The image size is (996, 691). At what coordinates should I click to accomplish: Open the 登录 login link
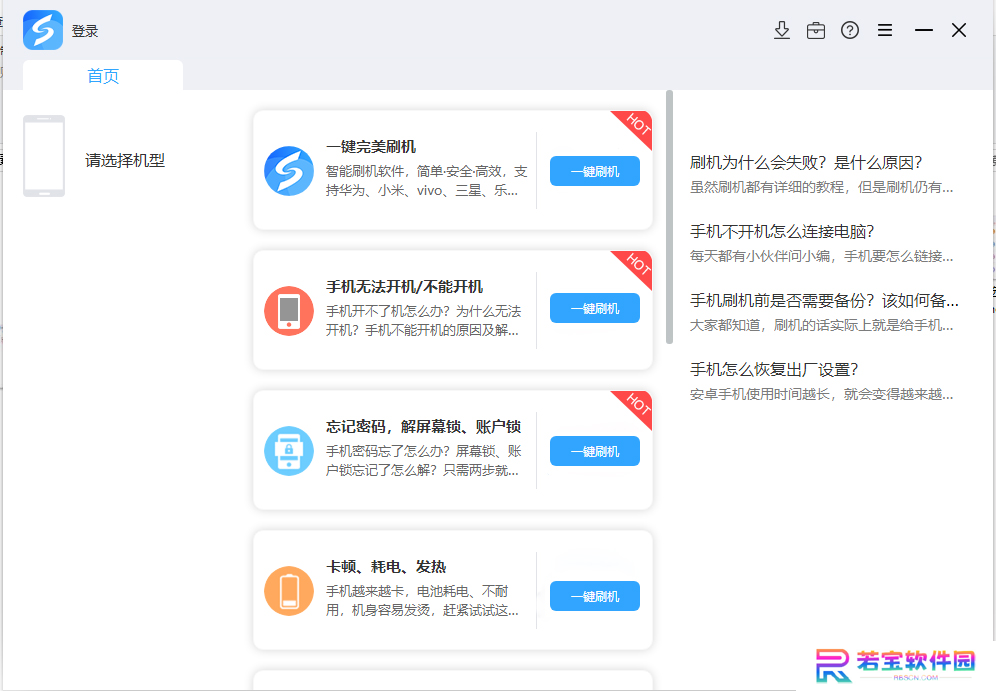tap(84, 31)
